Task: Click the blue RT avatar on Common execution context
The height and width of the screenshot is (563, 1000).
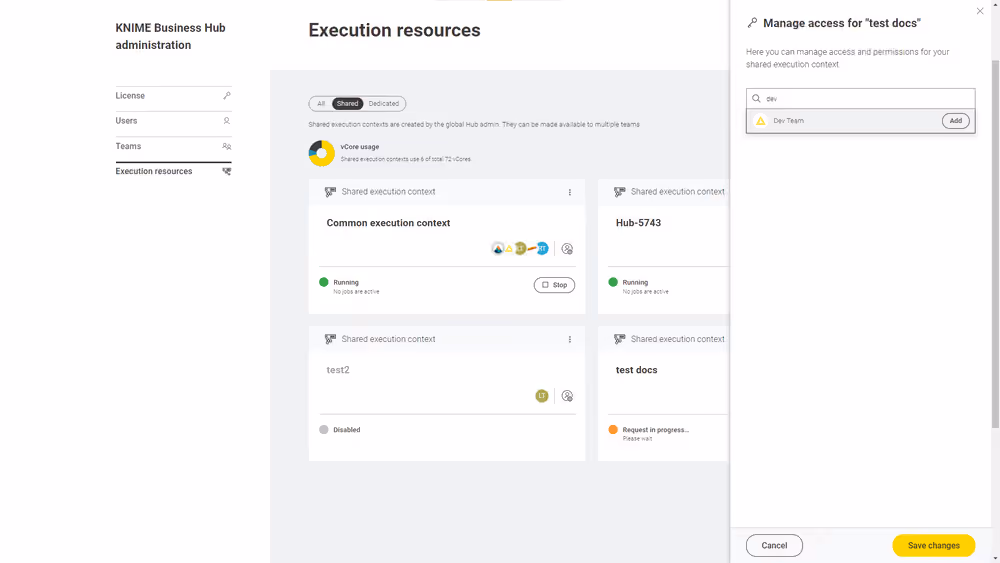Action: click(542, 249)
